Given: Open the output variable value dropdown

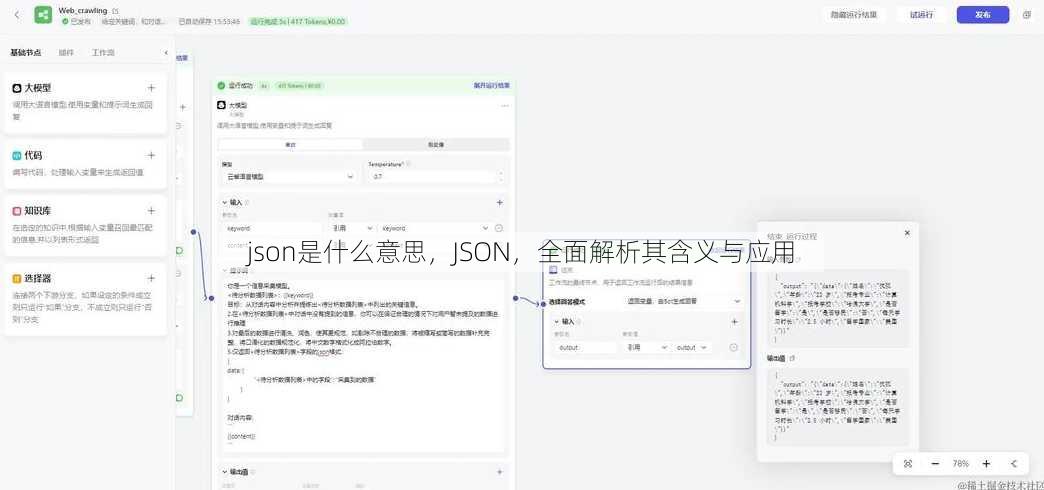Looking at the screenshot, I should click(x=692, y=348).
